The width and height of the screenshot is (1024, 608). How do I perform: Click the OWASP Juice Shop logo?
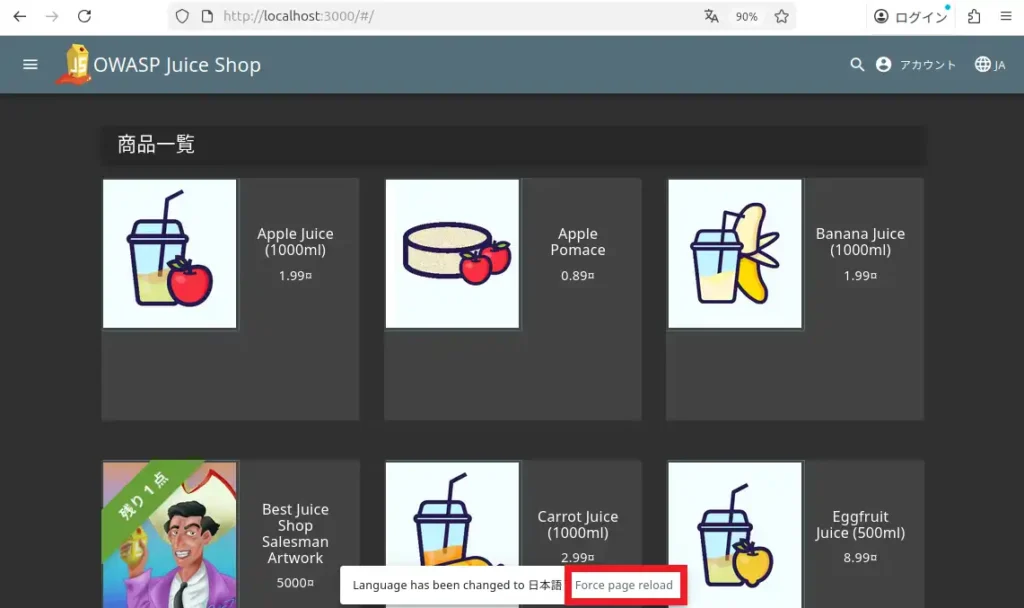click(74, 65)
